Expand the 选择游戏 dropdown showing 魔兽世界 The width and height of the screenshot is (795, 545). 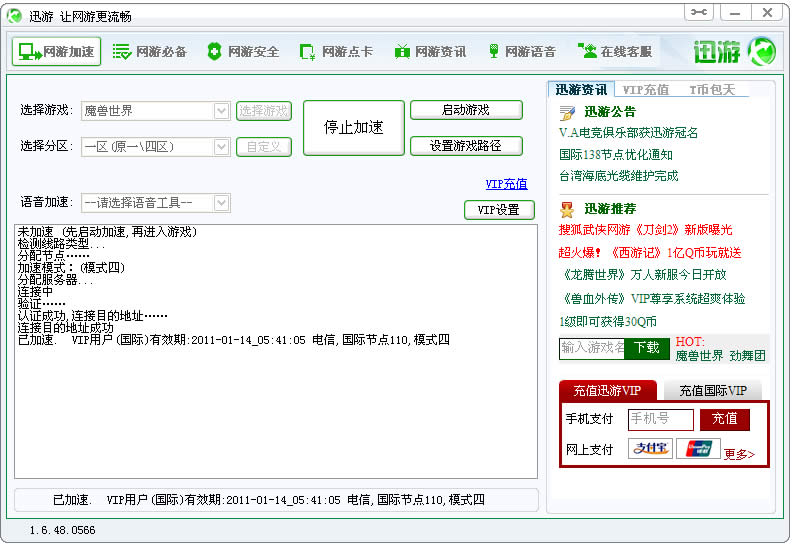[222, 110]
